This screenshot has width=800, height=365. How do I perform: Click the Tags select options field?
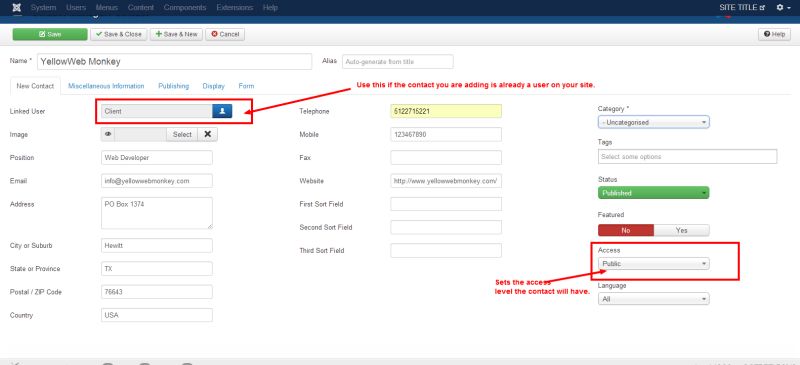[687, 157]
